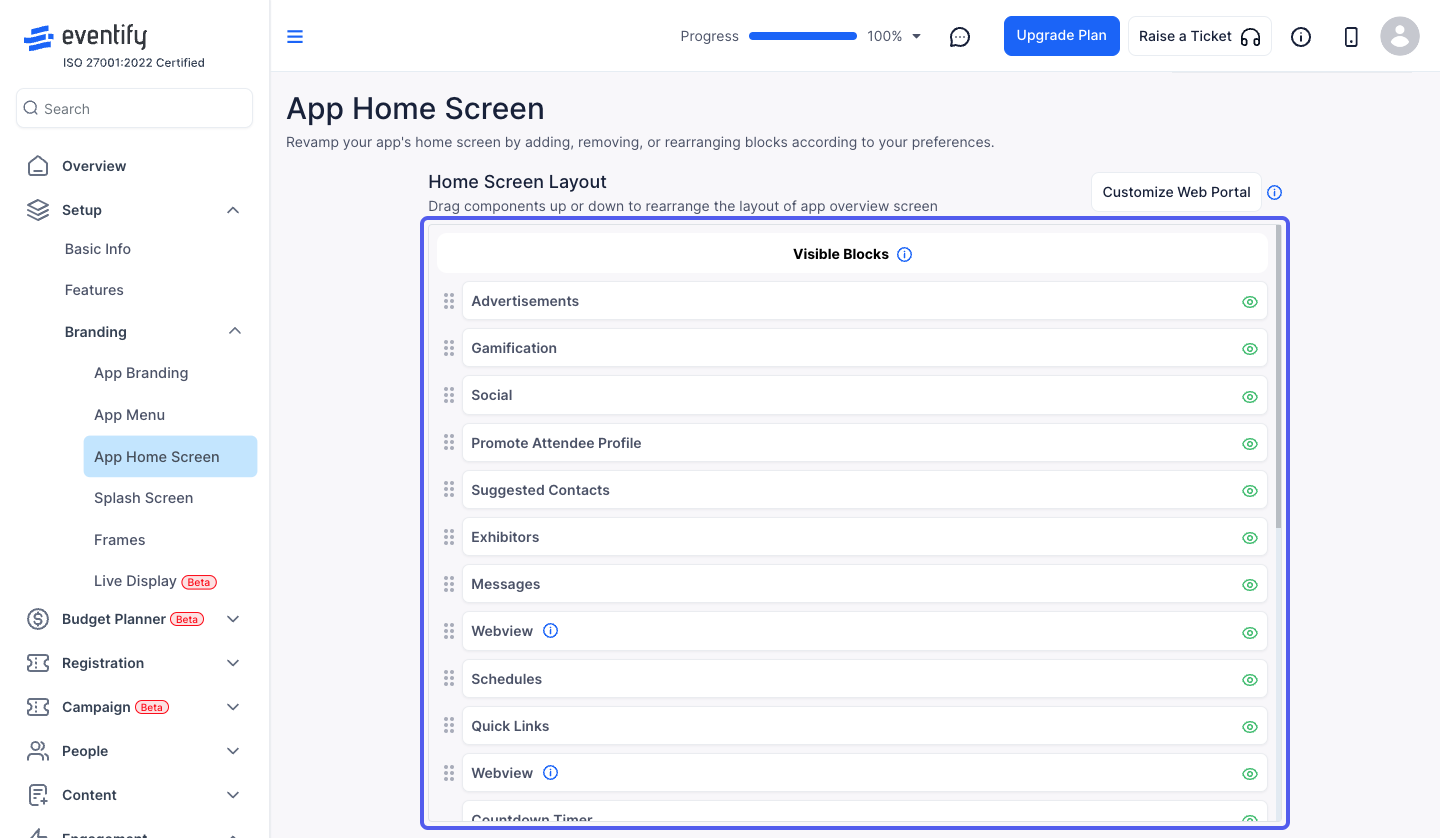The width and height of the screenshot is (1440, 838).
Task: Toggle the hamburger sidebar menu icon
Action: [295, 37]
